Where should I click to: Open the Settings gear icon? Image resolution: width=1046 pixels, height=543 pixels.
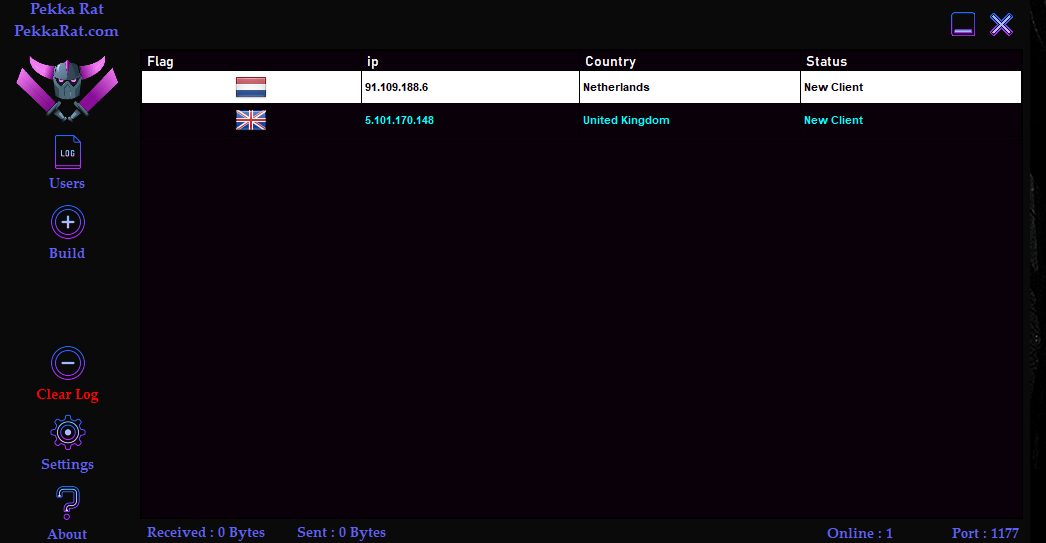point(67,433)
